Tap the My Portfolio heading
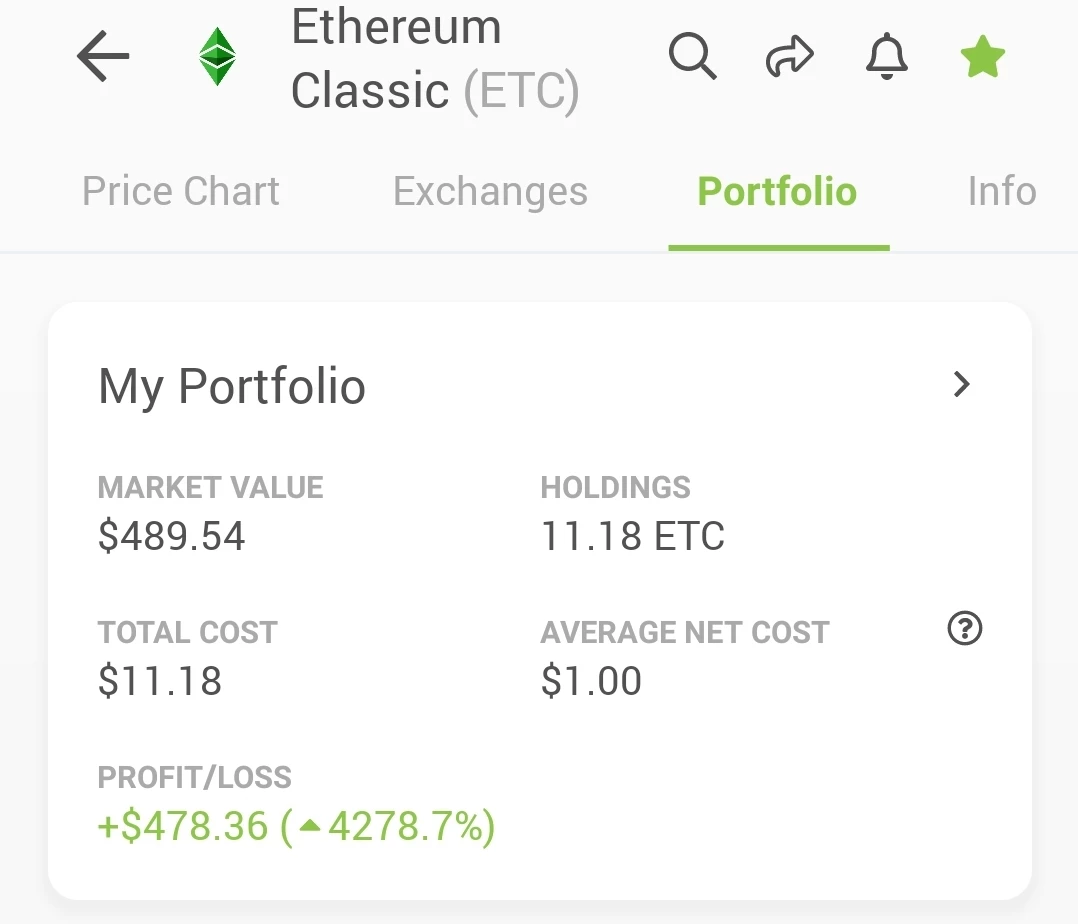1078x924 pixels. [x=232, y=386]
